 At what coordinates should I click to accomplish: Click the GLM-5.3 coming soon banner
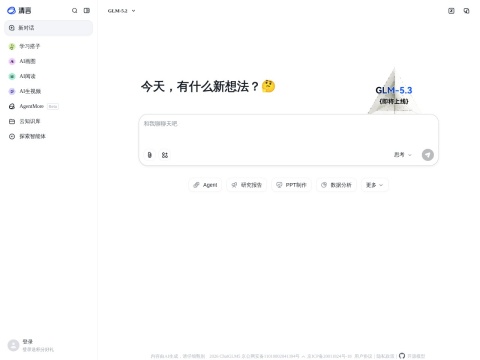pyautogui.click(x=394, y=92)
